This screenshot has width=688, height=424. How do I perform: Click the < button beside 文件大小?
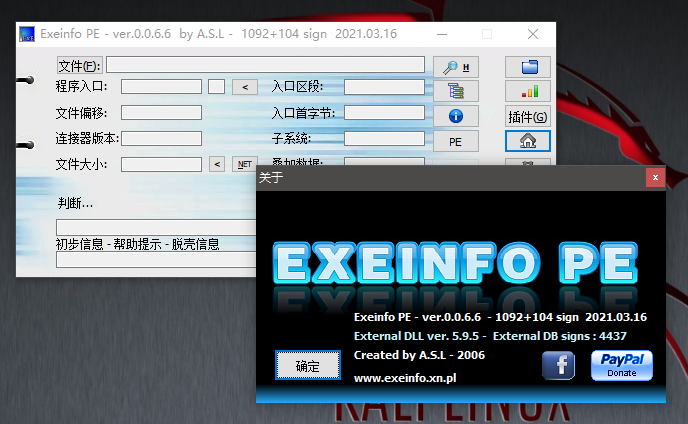217,164
